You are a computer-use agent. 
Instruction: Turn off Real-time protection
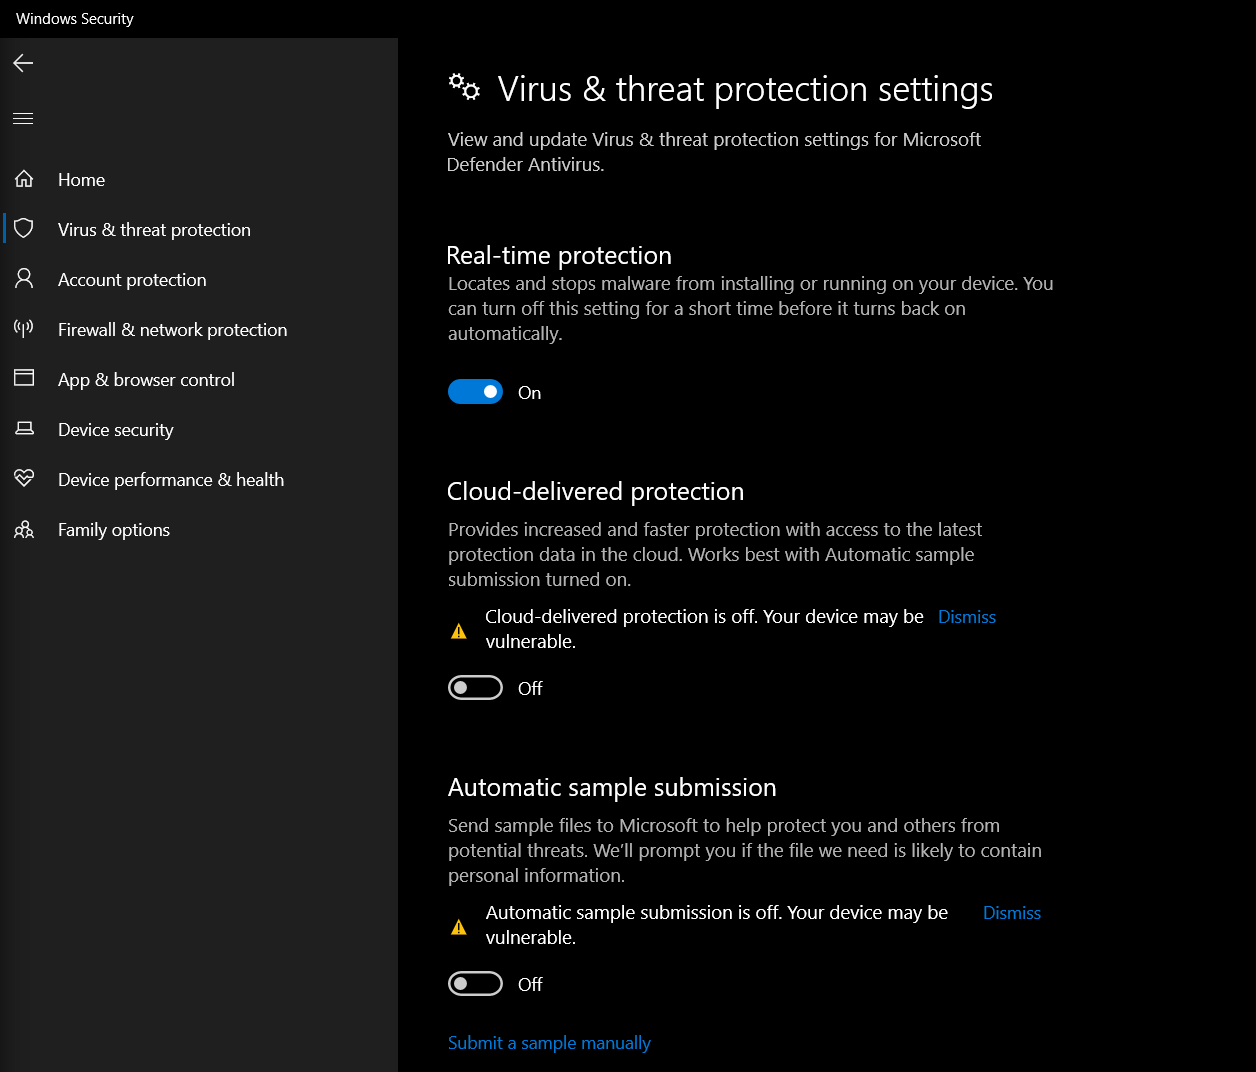point(476,391)
